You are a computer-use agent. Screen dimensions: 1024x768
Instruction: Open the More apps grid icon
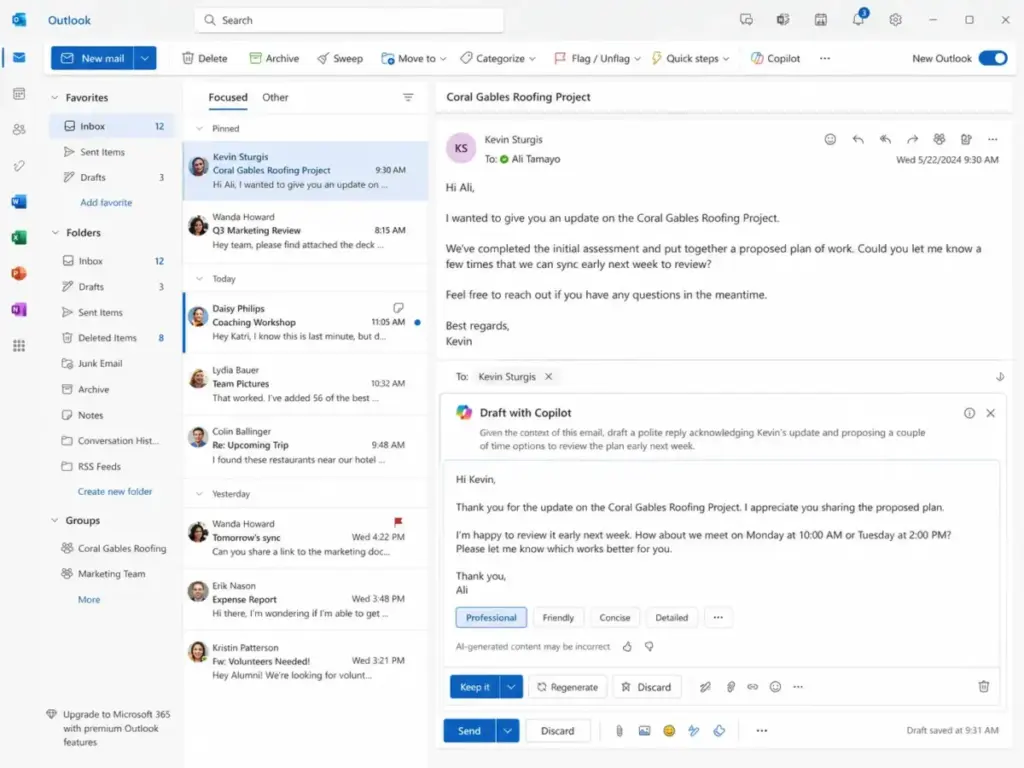tap(19, 345)
